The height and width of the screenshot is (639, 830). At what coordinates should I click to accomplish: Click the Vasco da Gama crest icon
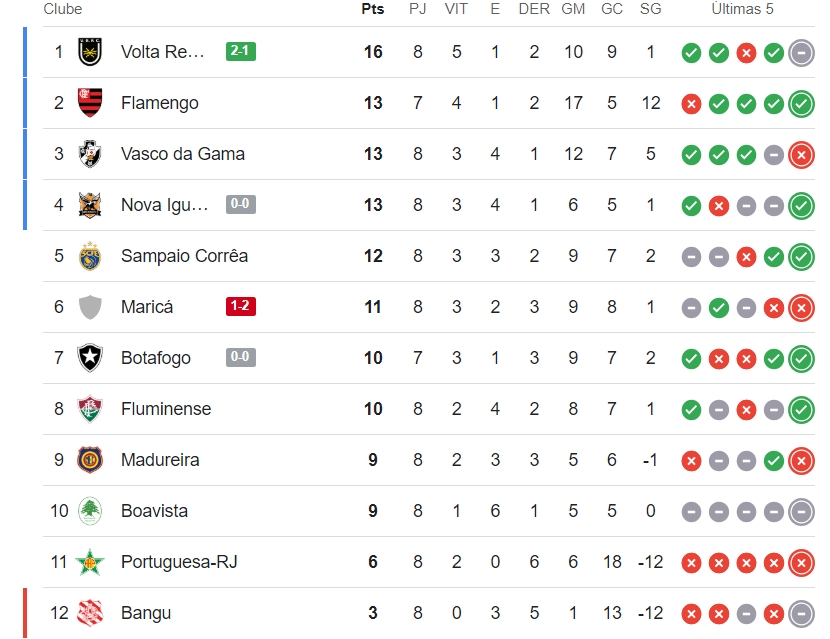pyautogui.click(x=90, y=154)
